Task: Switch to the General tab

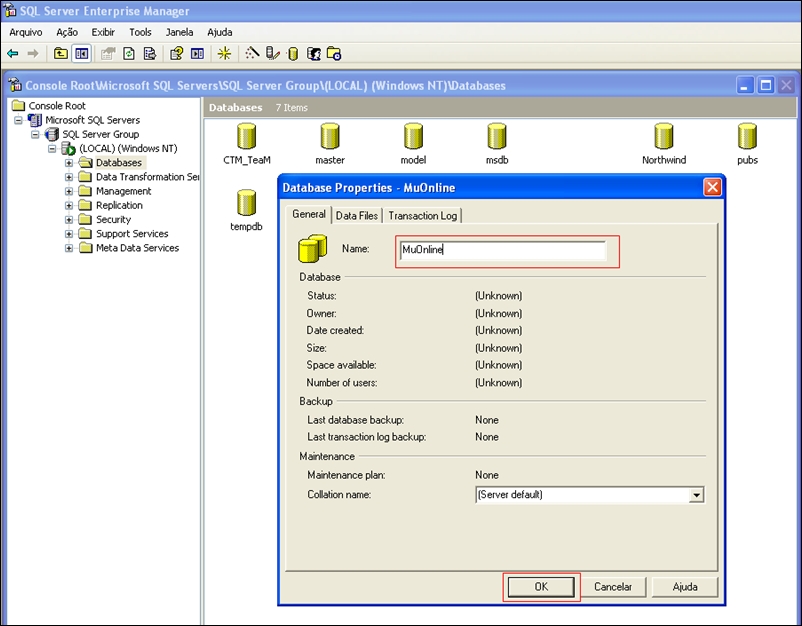Action: point(309,214)
